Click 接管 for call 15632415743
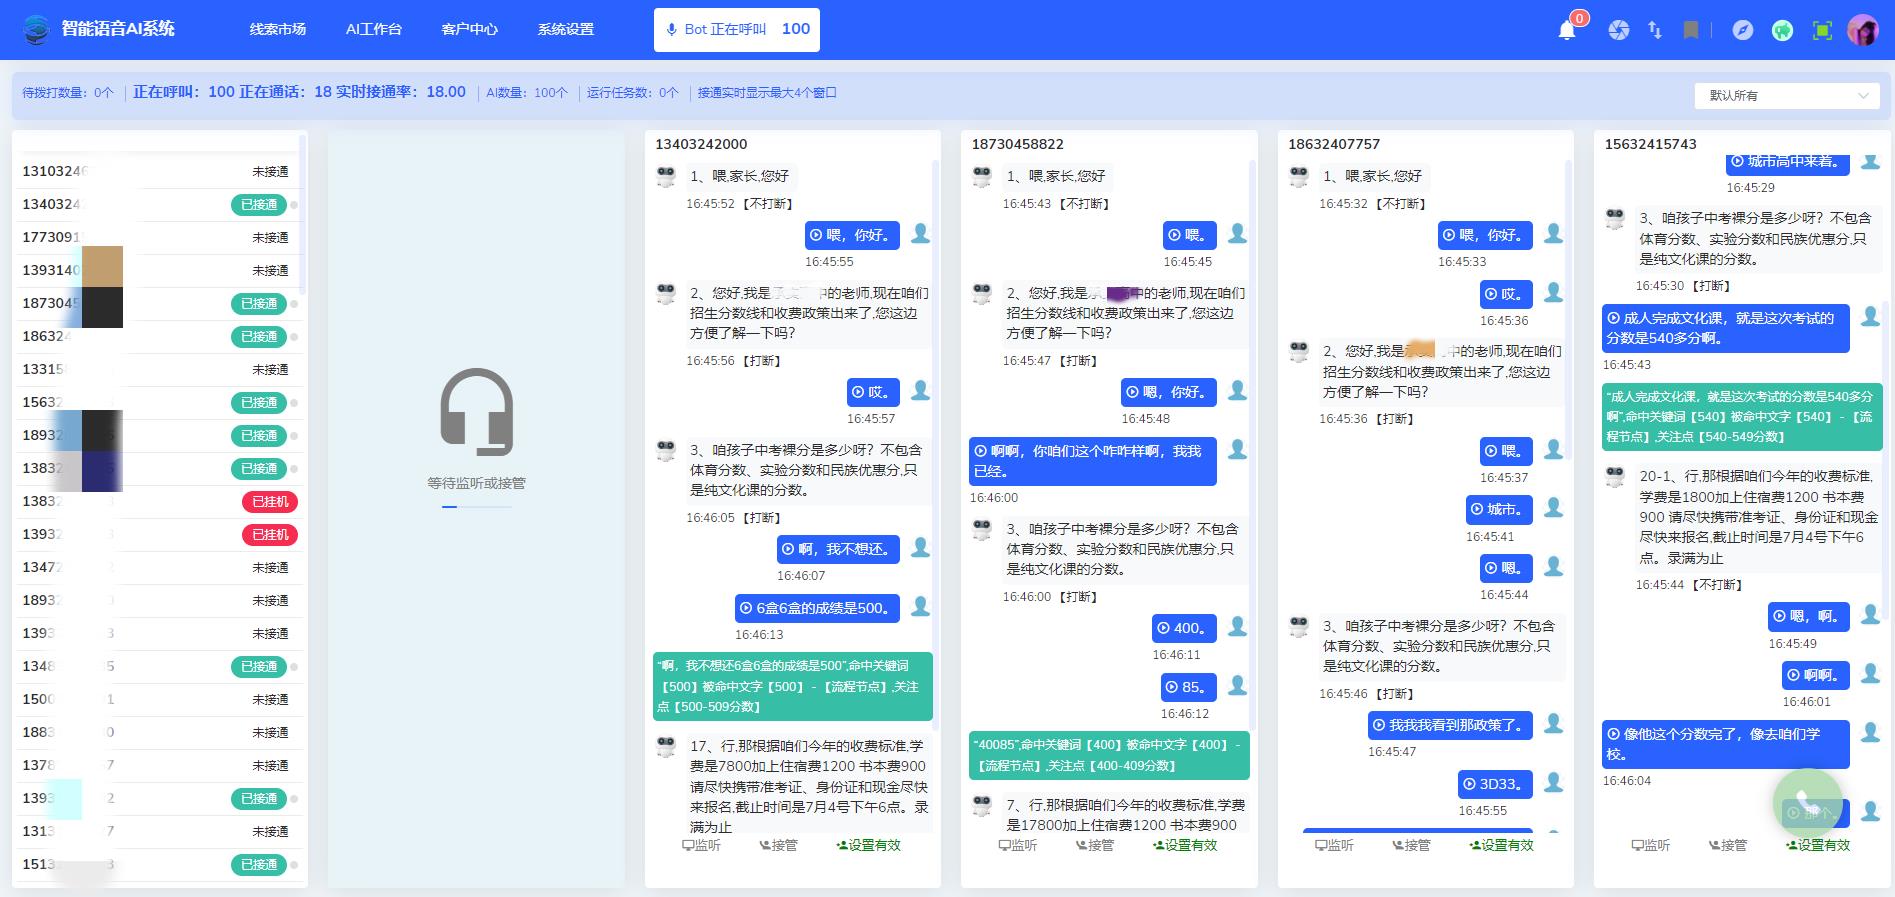Image resolution: width=1895 pixels, height=897 pixels. coord(1727,845)
